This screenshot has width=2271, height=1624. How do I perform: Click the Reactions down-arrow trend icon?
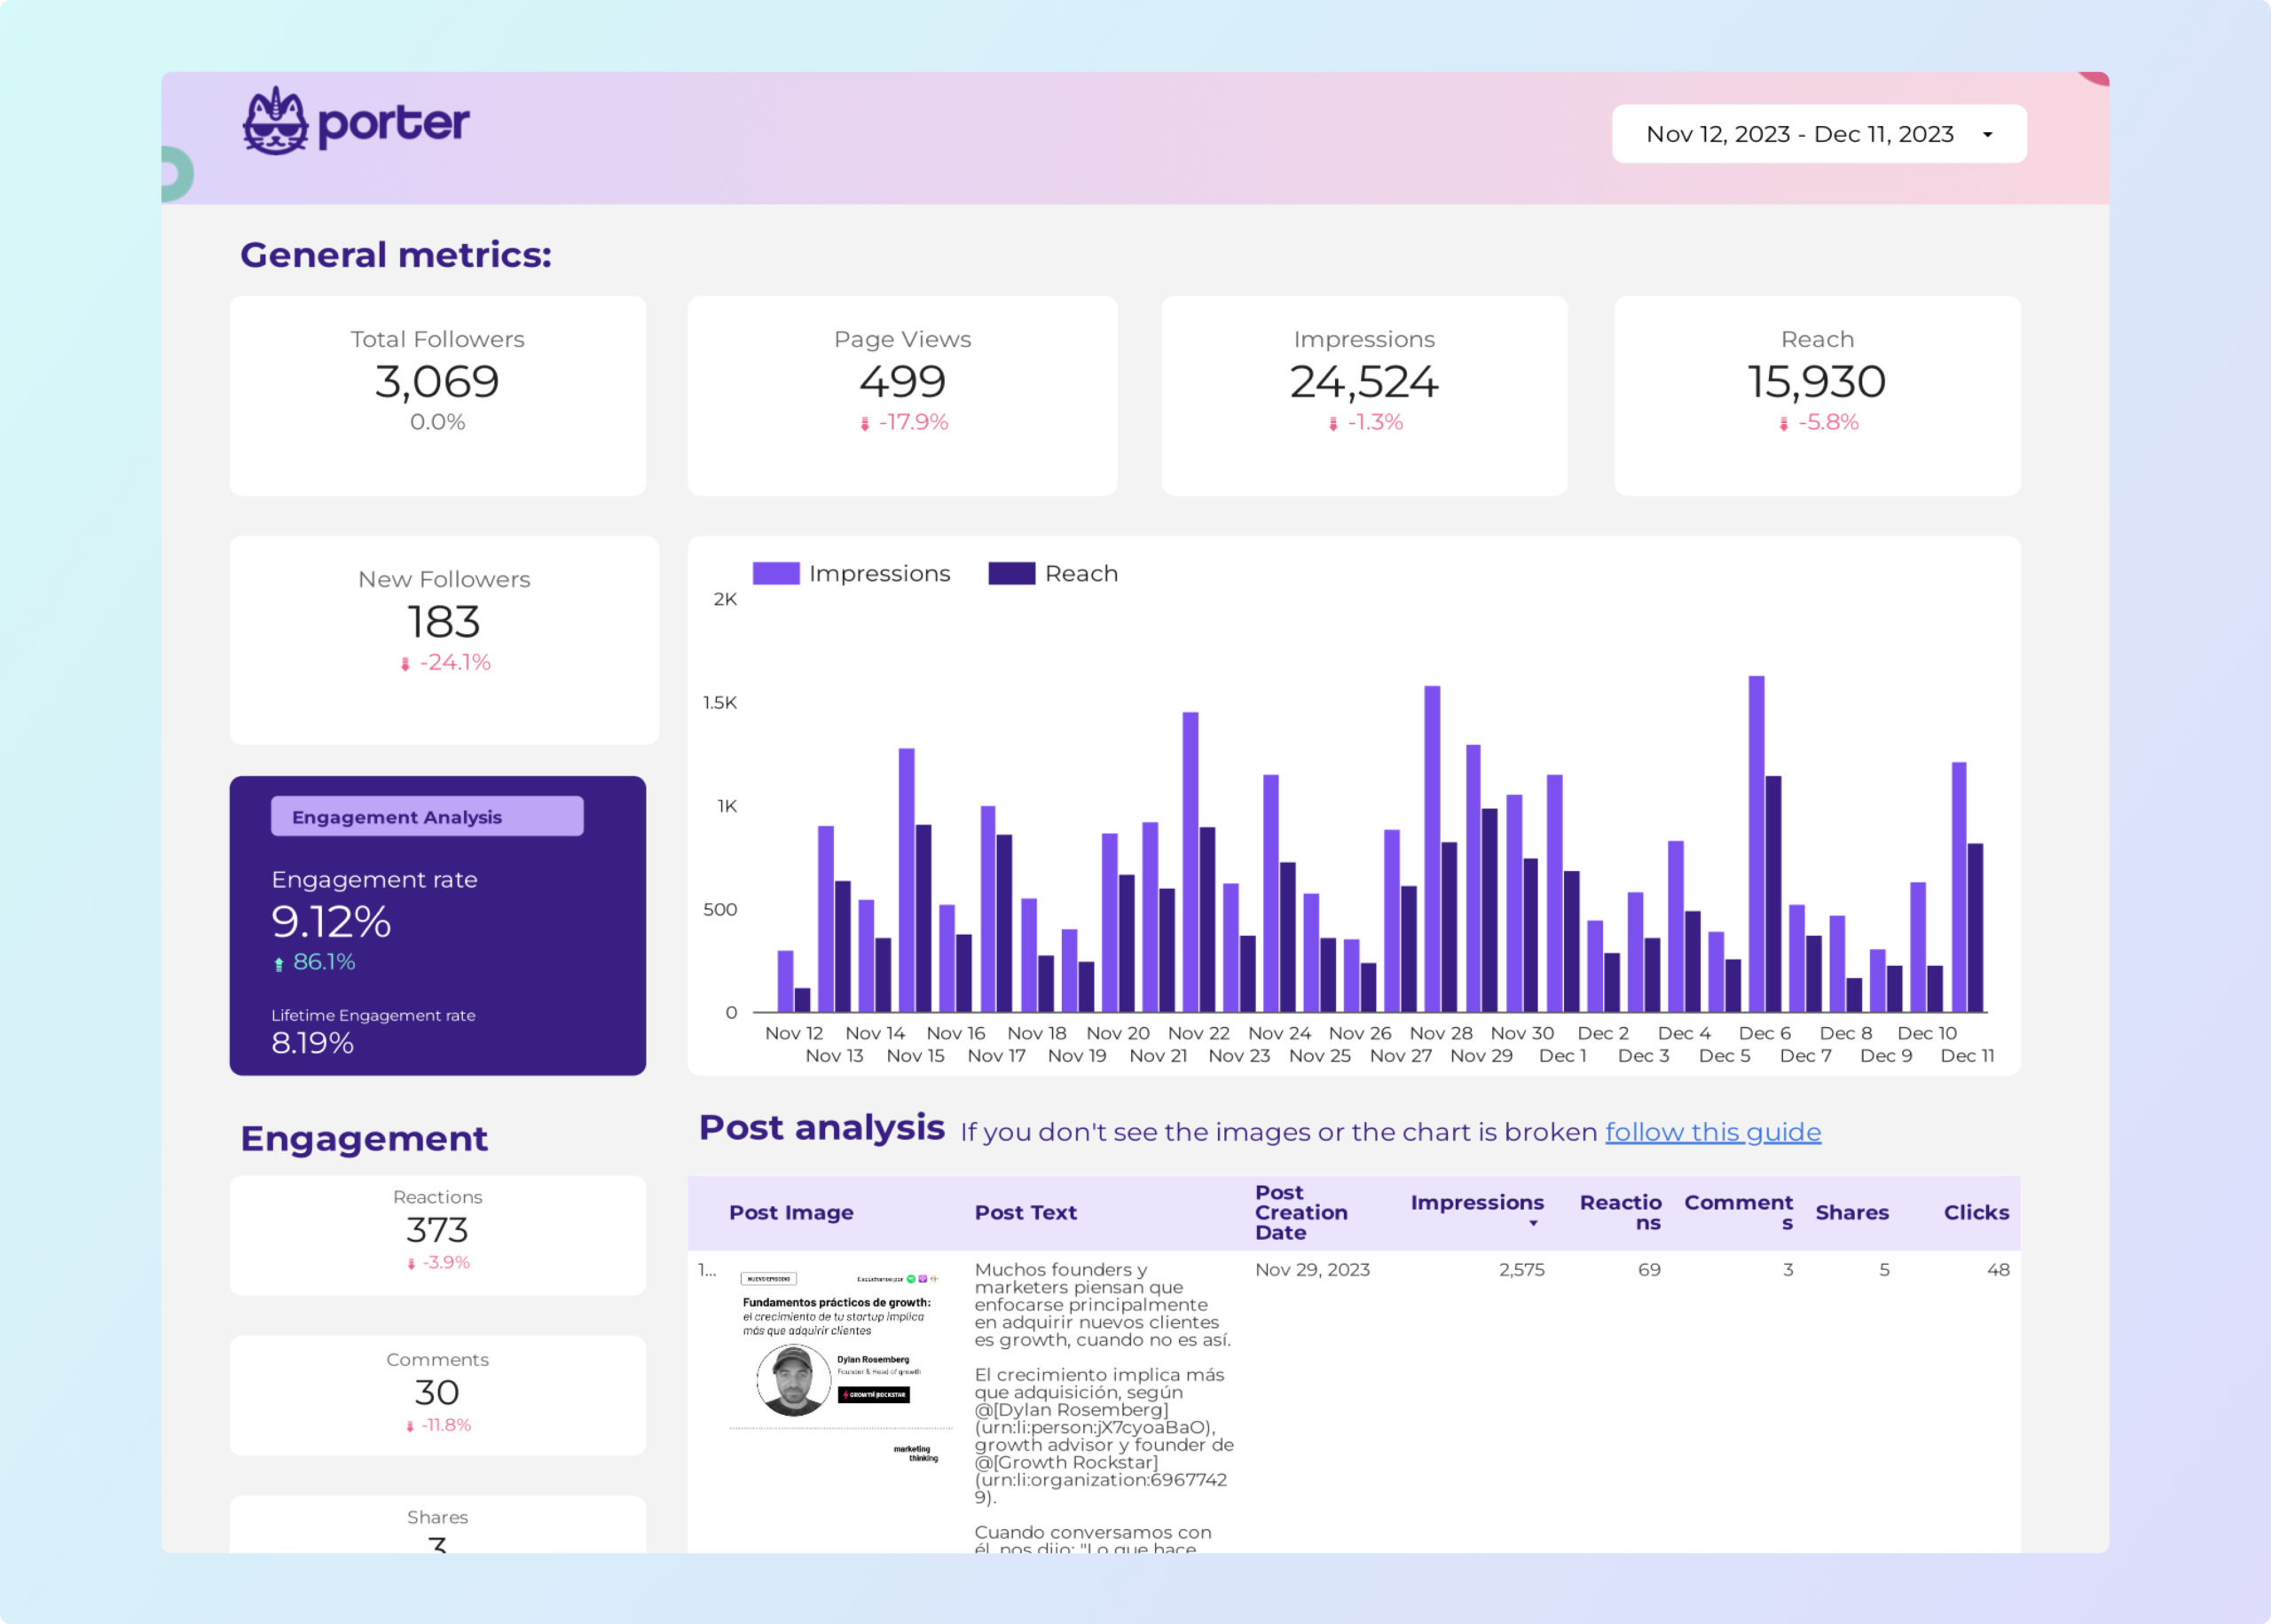pyautogui.click(x=411, y=1264)
